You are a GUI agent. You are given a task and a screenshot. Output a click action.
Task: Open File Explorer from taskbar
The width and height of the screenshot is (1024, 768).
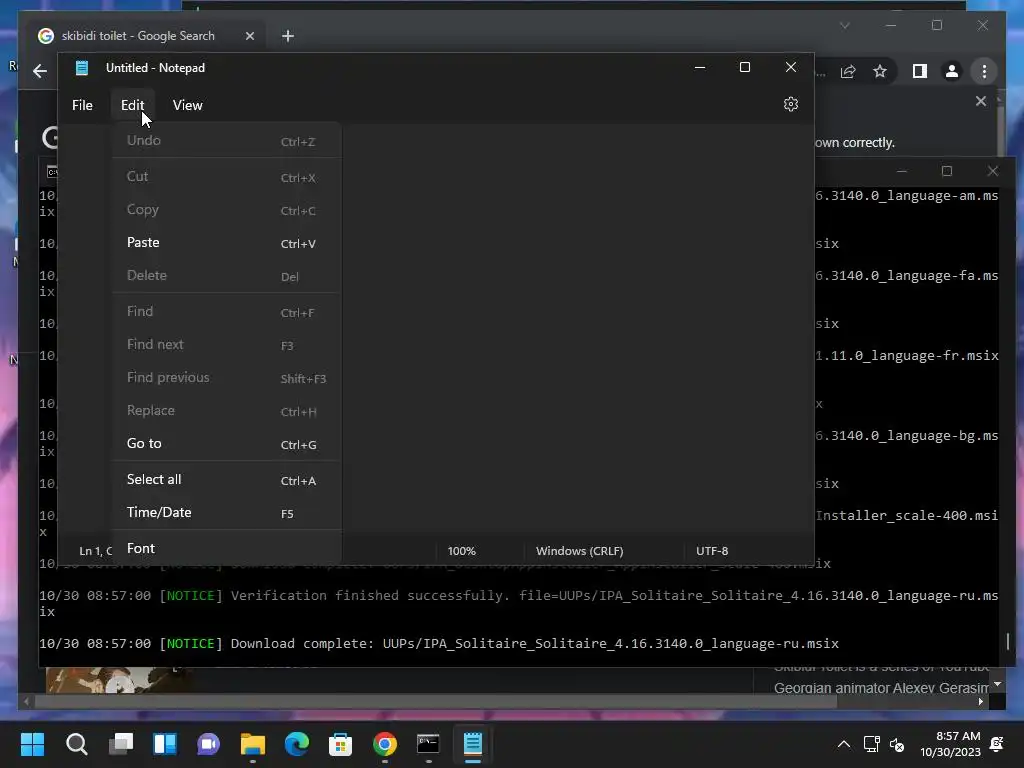pyautogui.click(x=253, y=744)
